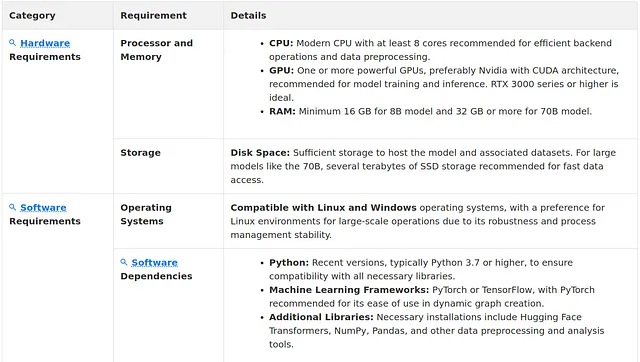Viewport: 640px width, 362px height.
Task: Click the magnifier icon beside Hardware
Action: tap(13, 42)
